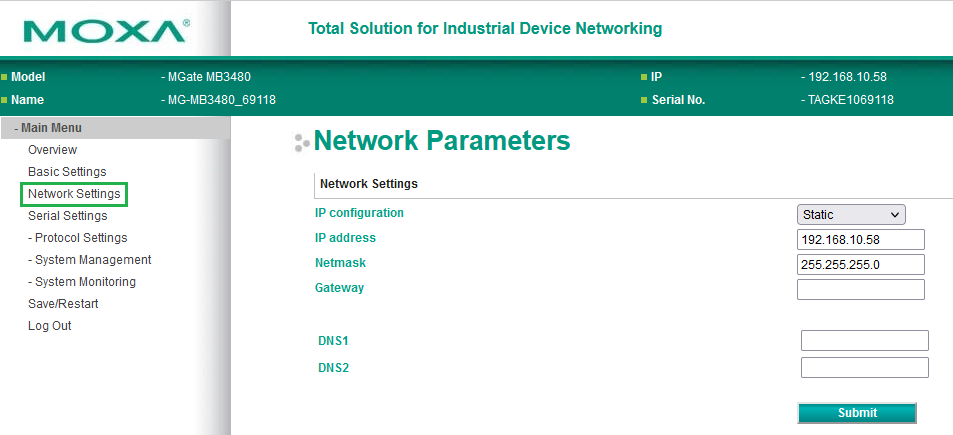Expand the Protocol Settings submenu

(x=78, y=238)
